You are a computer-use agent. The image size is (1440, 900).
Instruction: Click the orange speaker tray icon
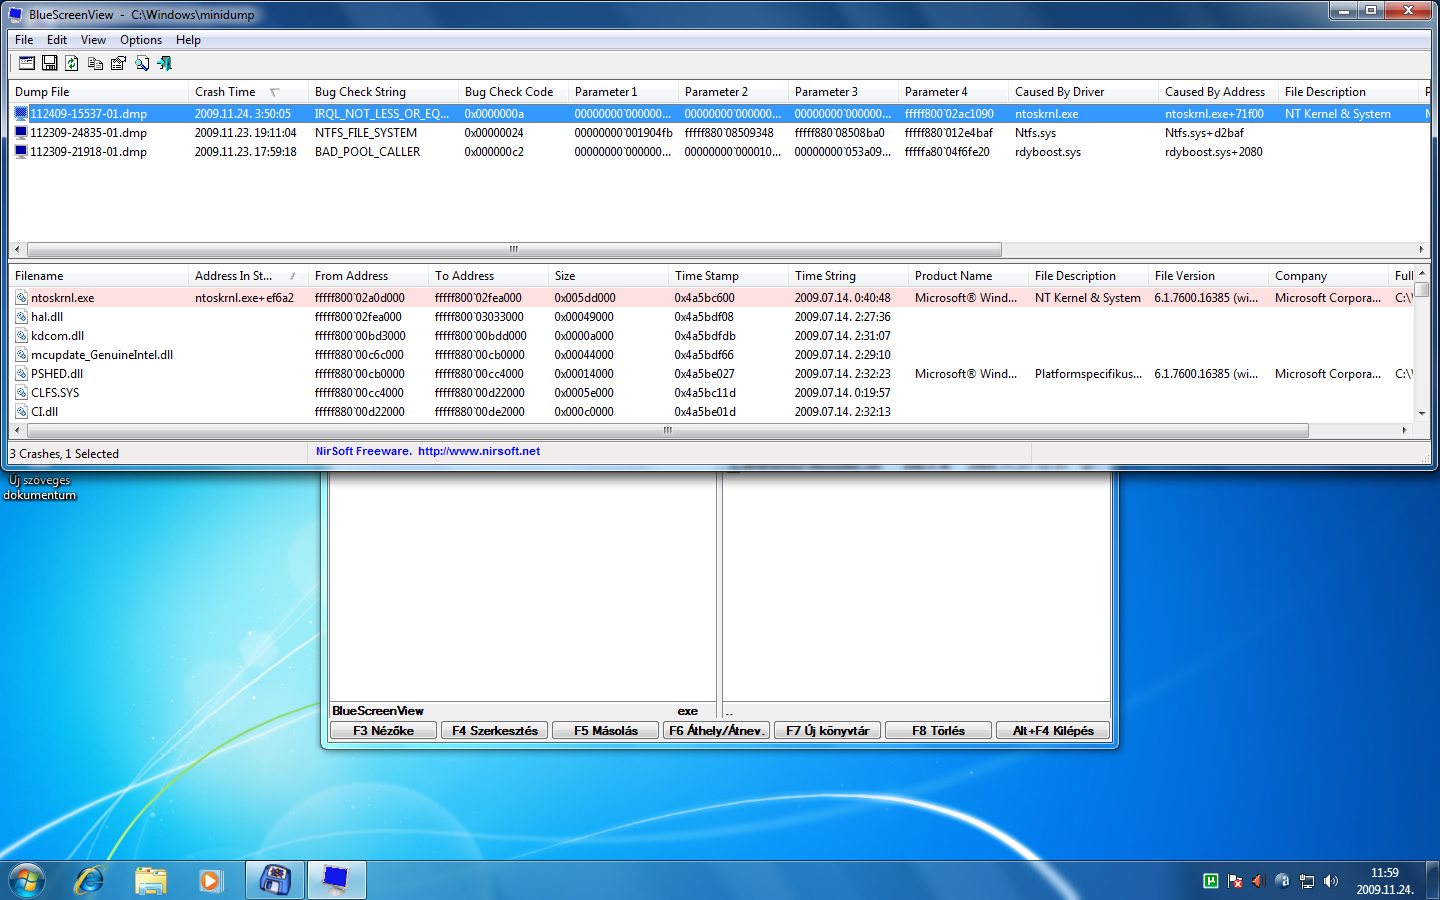pos(1259,881)
